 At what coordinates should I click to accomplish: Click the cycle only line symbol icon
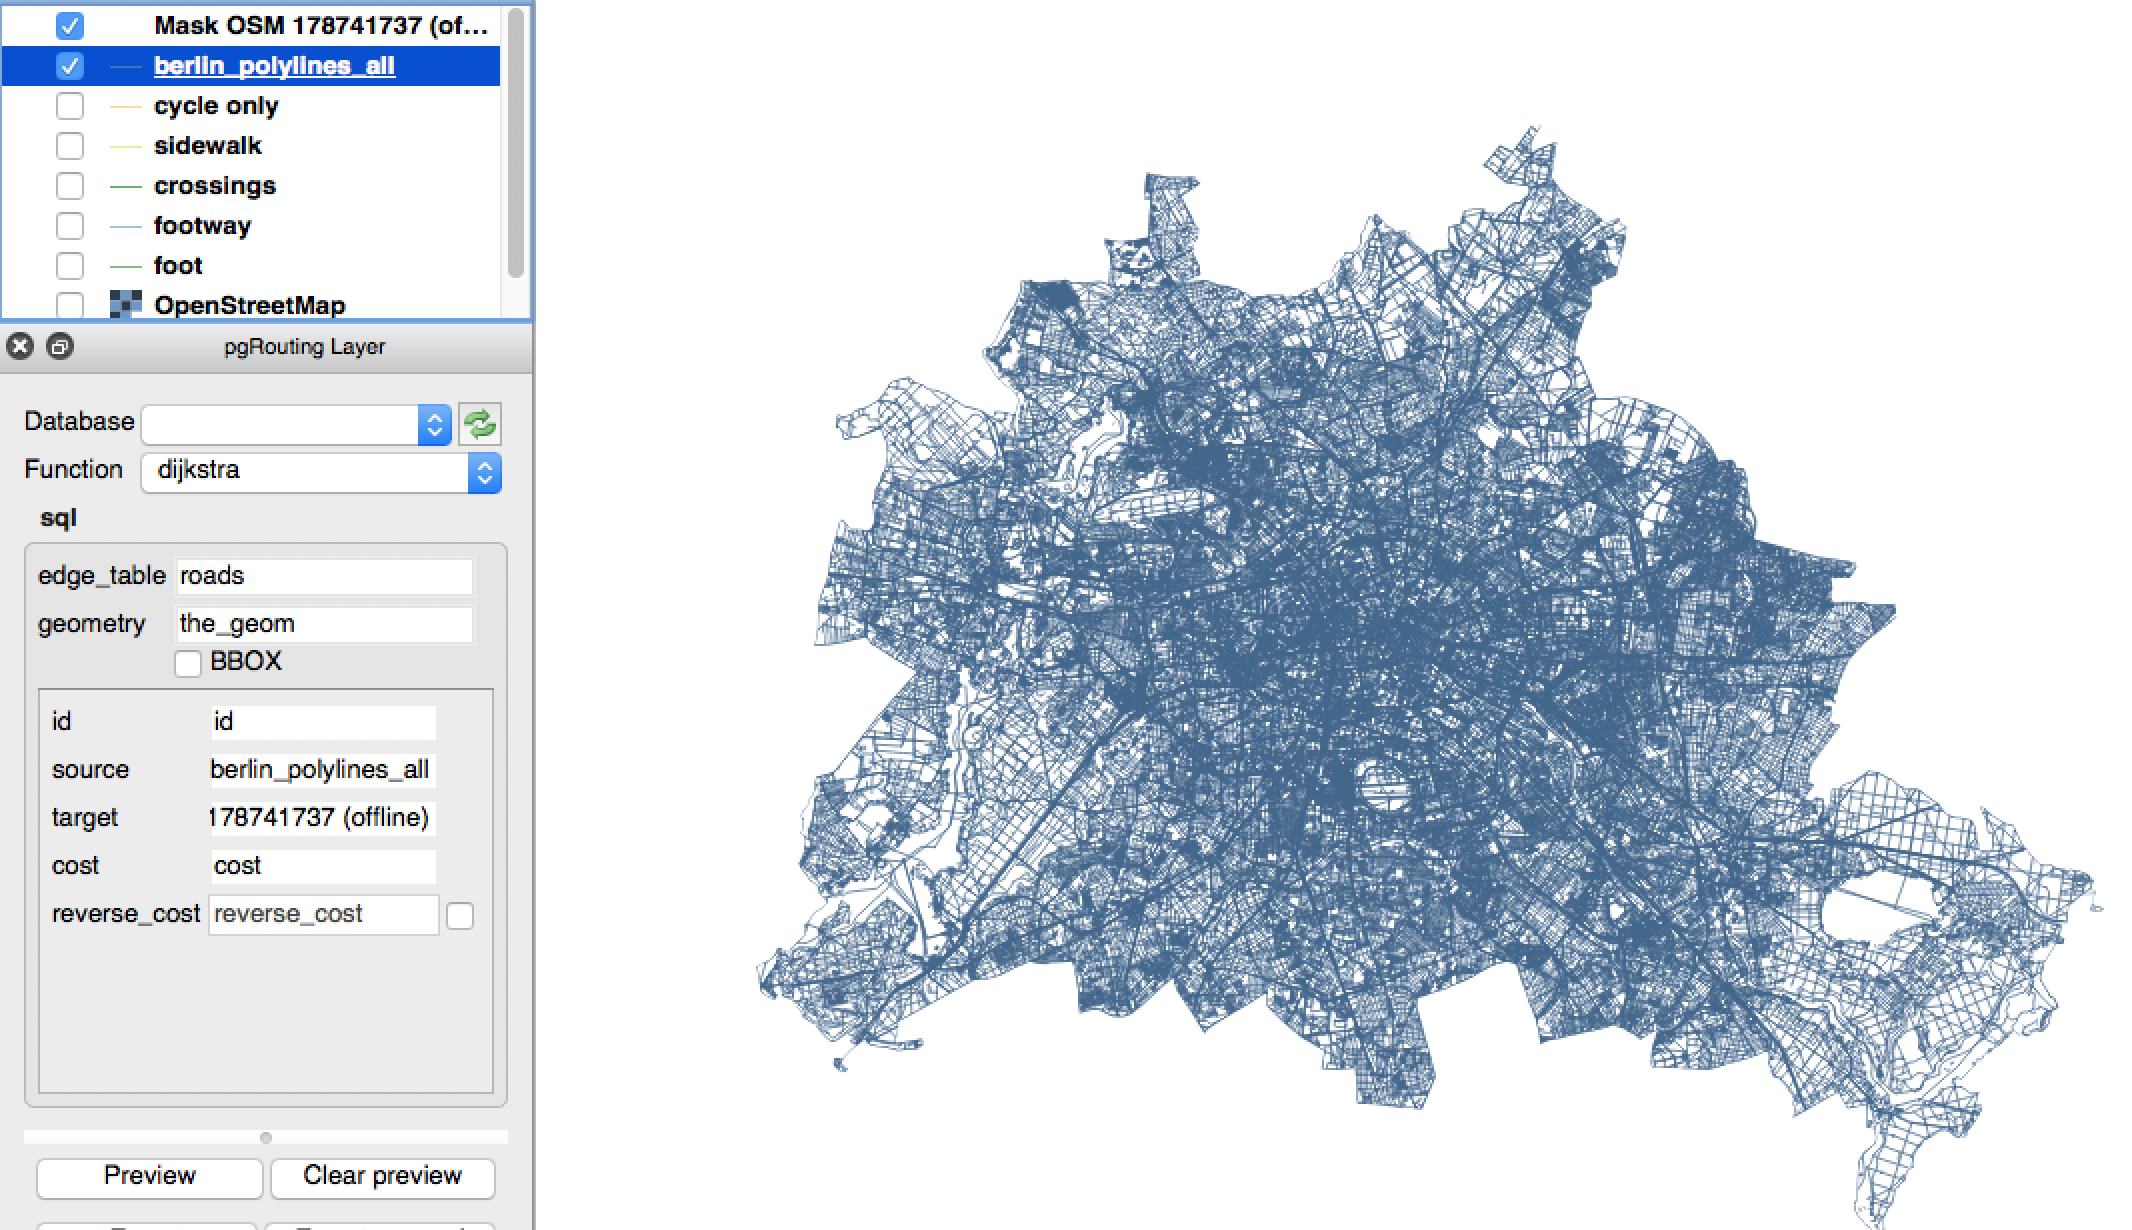[x=125, y=106]
